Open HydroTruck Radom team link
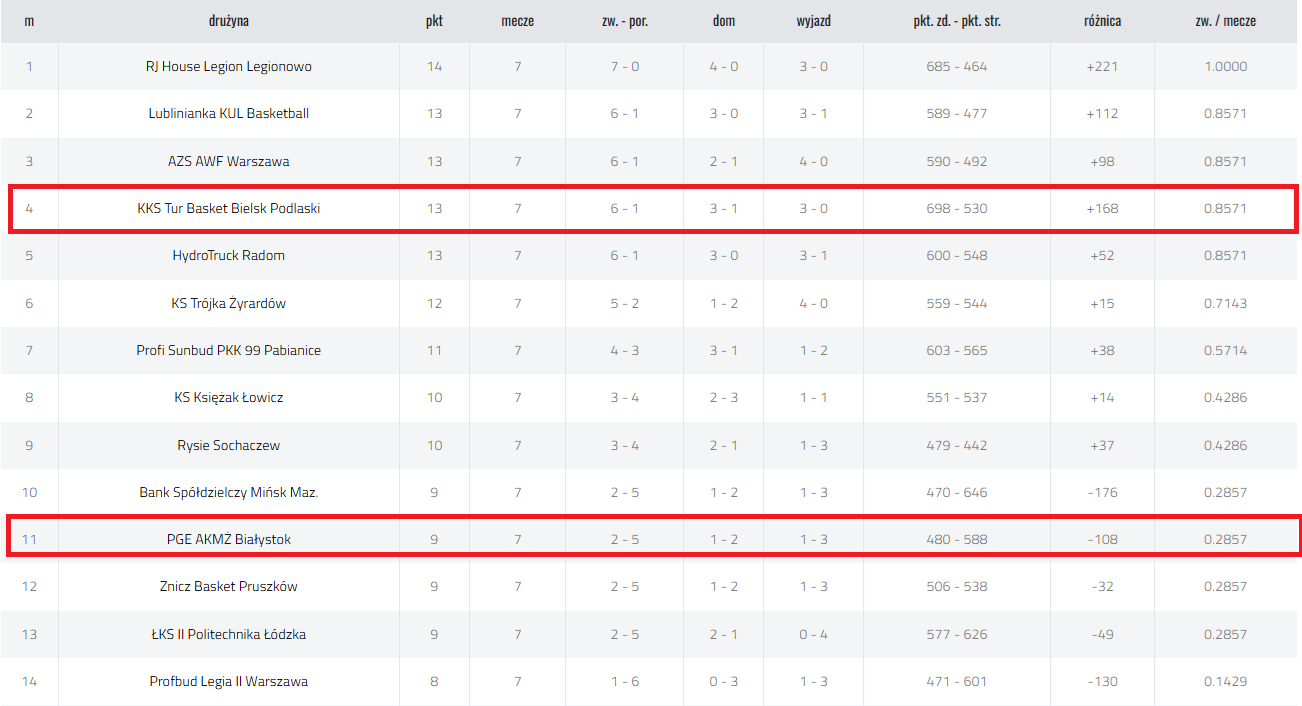Screen dimensions: 1302x706 click(228, 256)
